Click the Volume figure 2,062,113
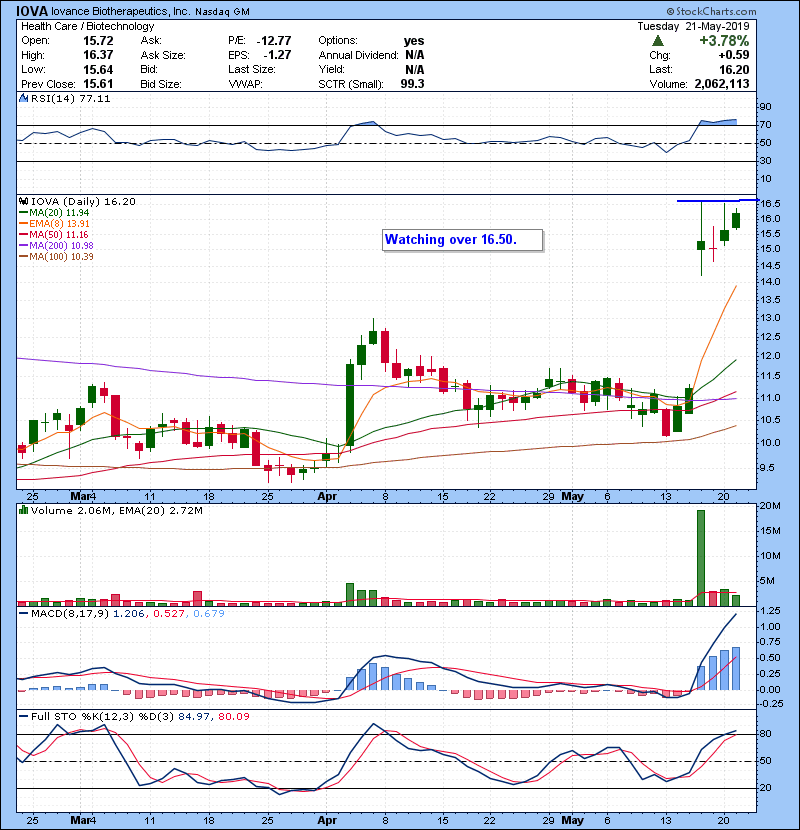800x830 pixels. (722, 84)
